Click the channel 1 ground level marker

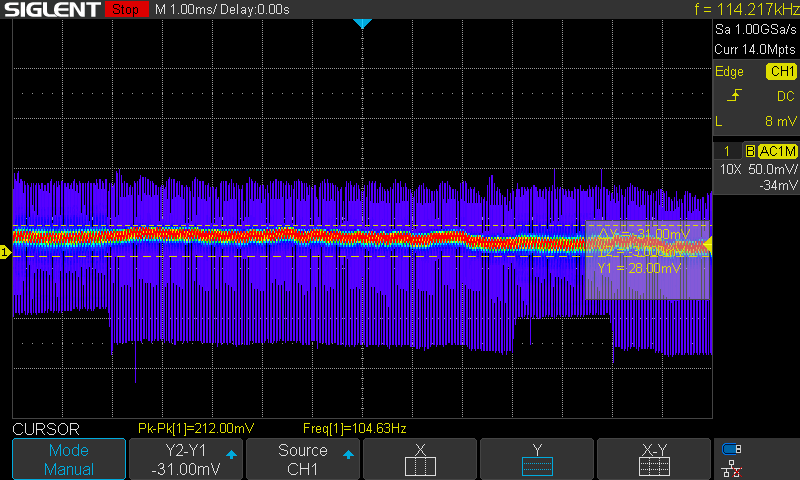(x=5, y=253)
